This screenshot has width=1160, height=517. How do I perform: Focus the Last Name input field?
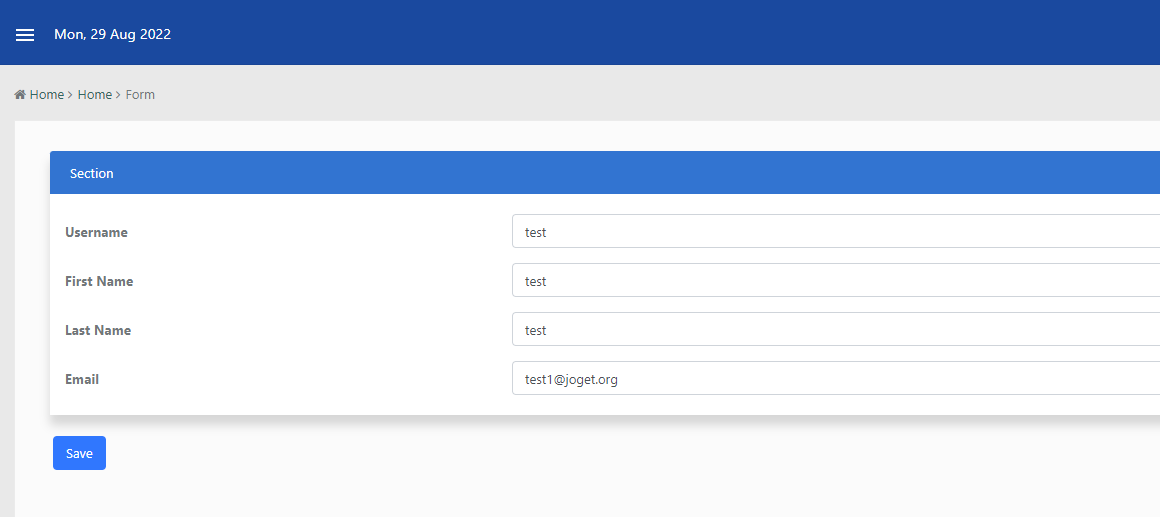[x=836, y=329]
